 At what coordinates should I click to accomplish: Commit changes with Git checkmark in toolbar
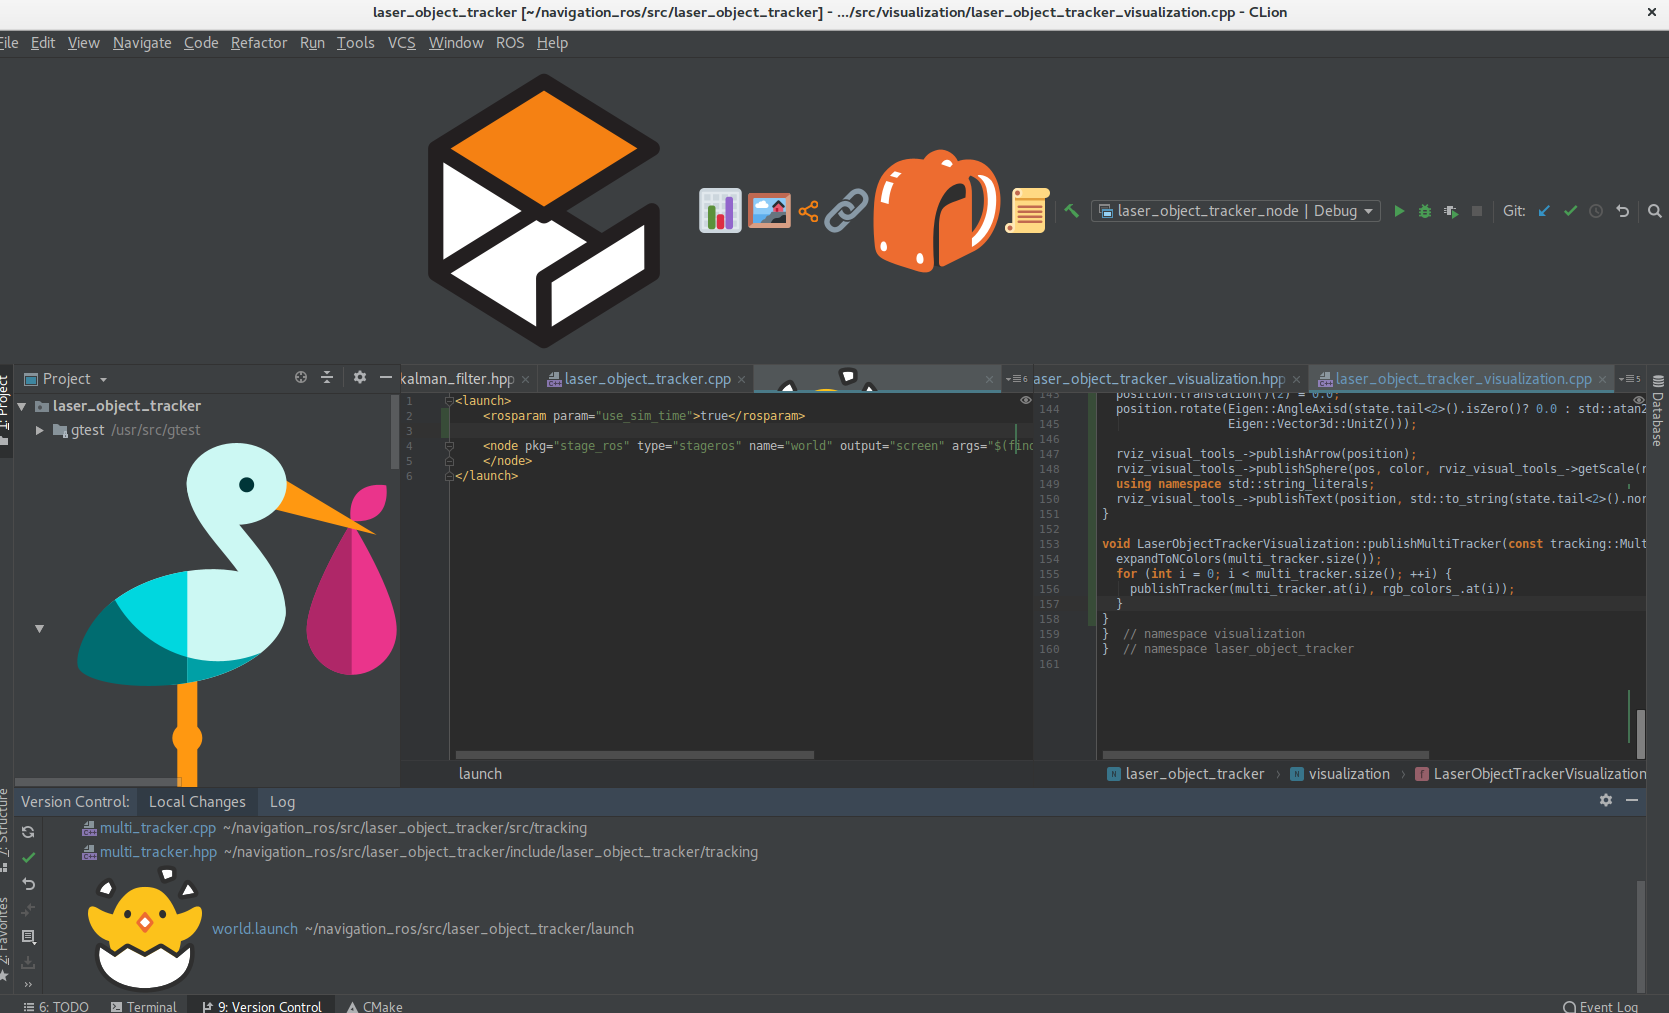coord(1570,211)
